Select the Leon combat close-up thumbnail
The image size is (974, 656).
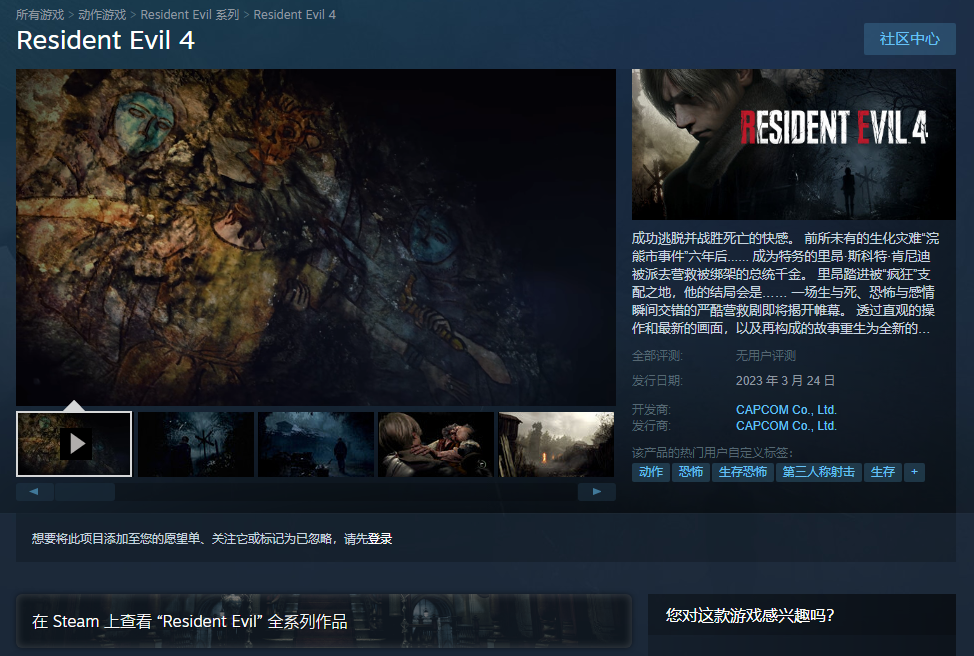(435, 443)
